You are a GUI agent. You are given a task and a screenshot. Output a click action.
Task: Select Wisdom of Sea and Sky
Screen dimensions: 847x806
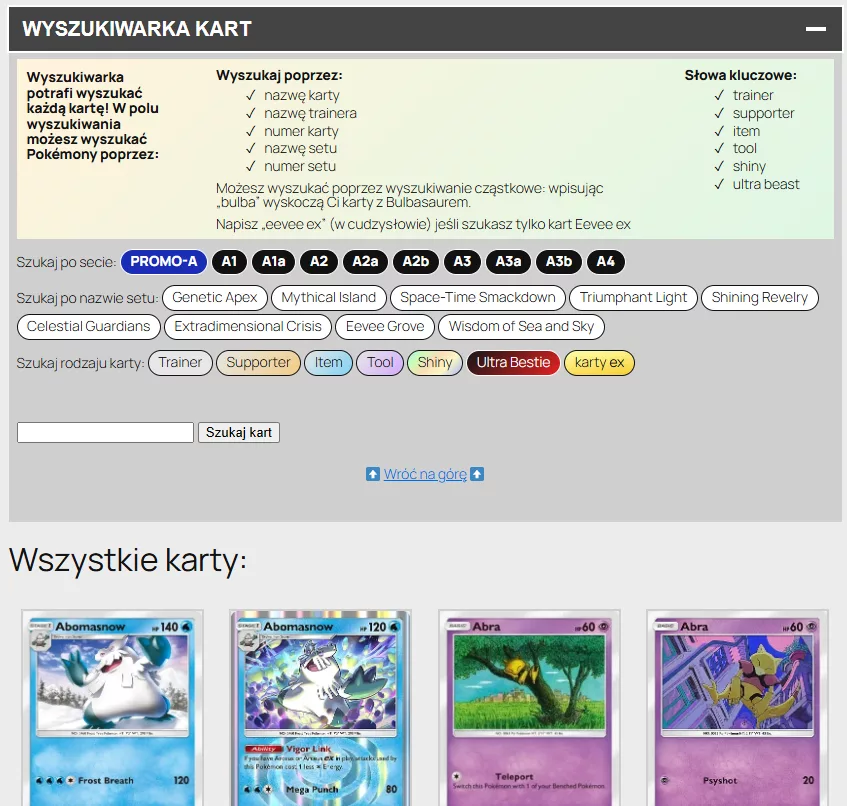click(x=521, y=327)
